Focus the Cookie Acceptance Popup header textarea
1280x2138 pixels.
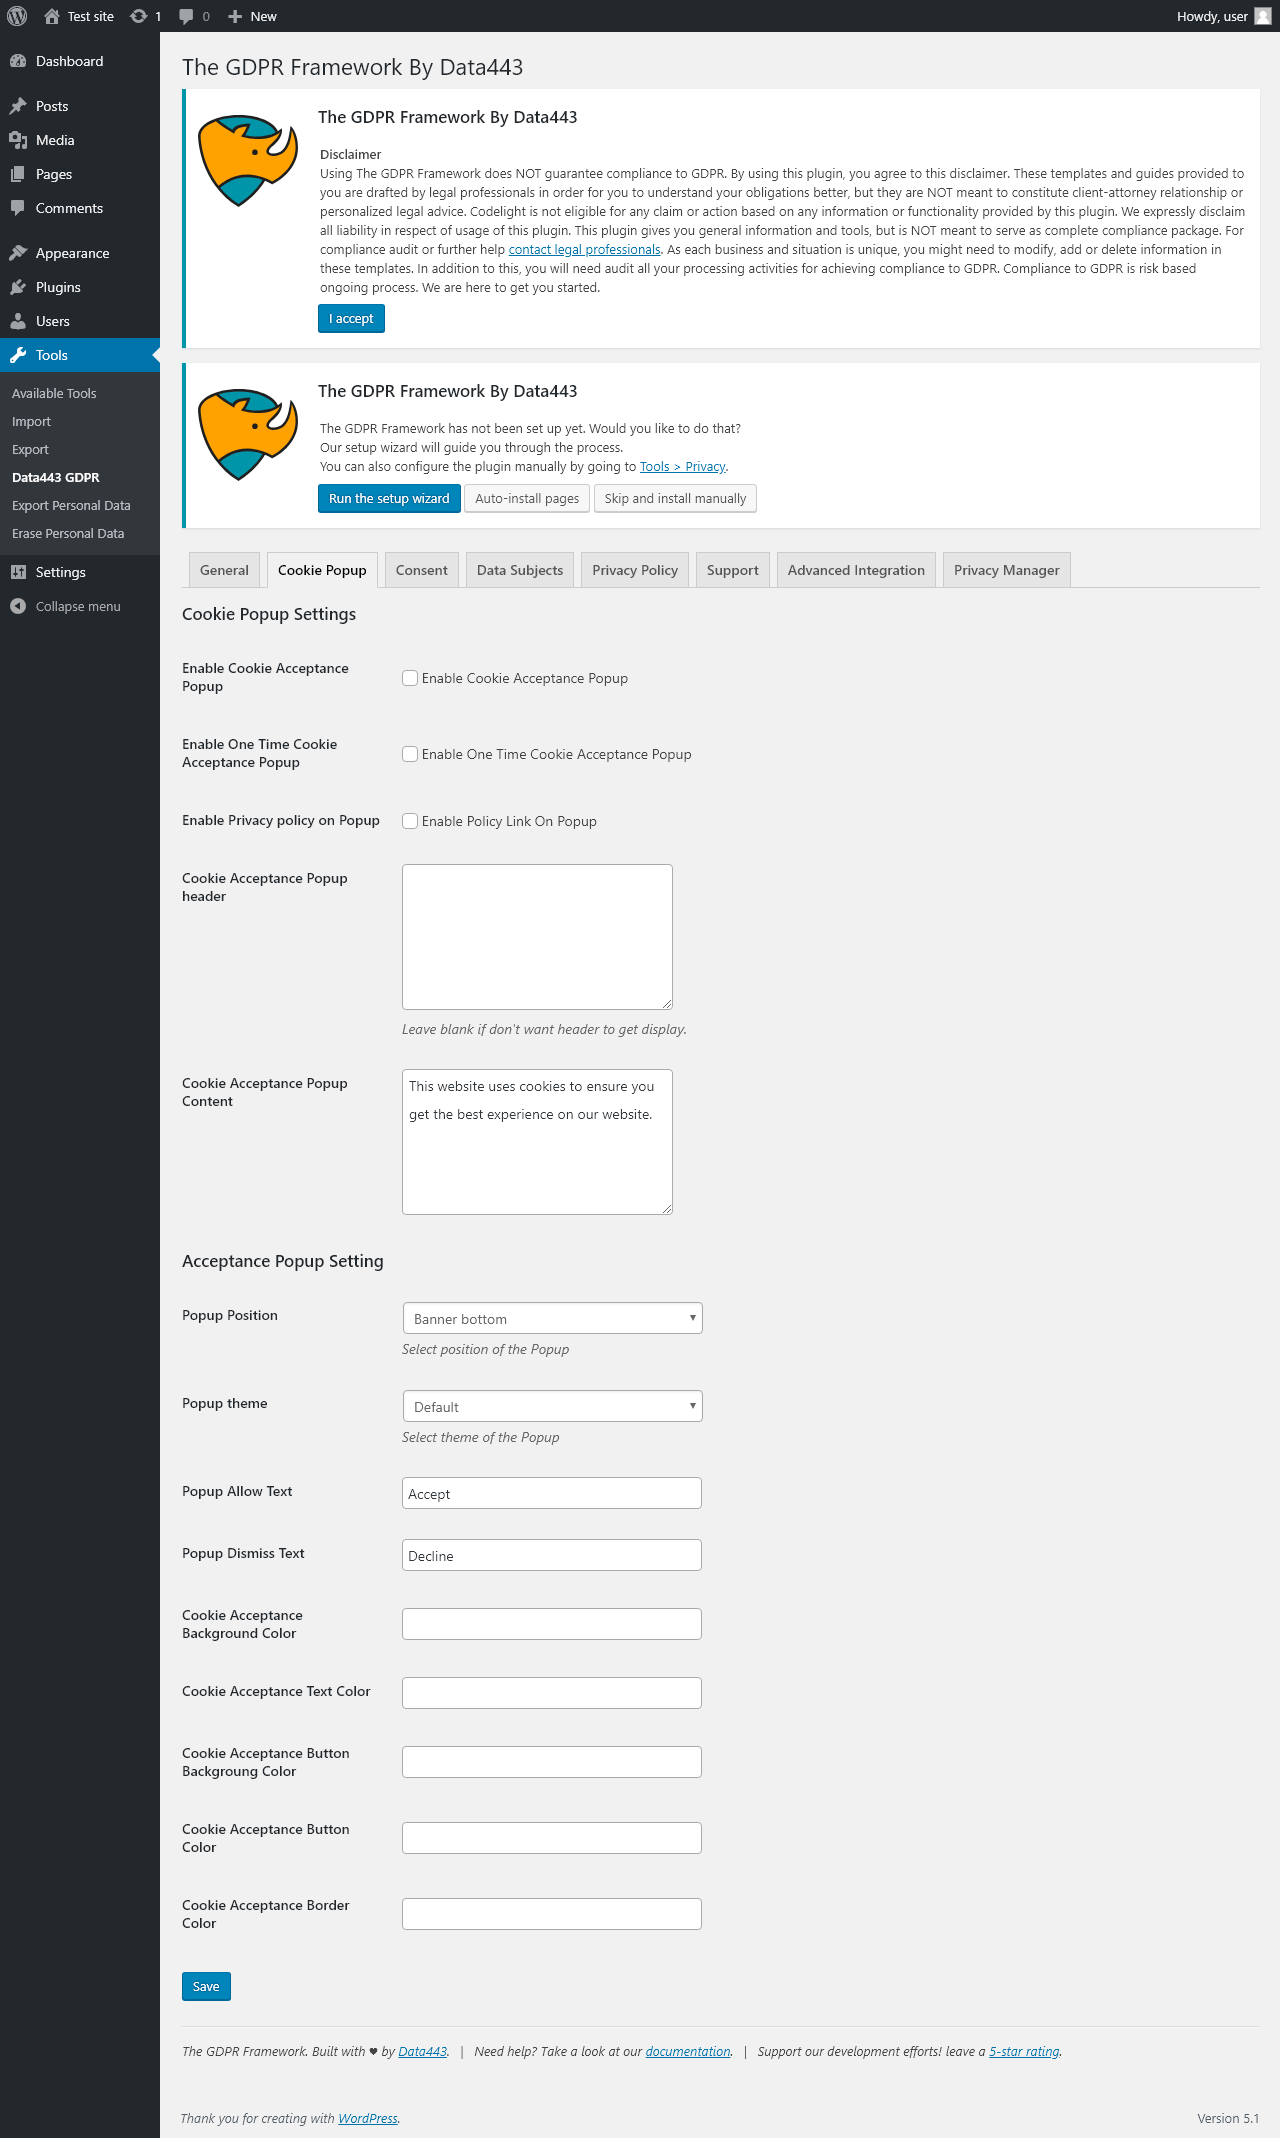[537, 937]
